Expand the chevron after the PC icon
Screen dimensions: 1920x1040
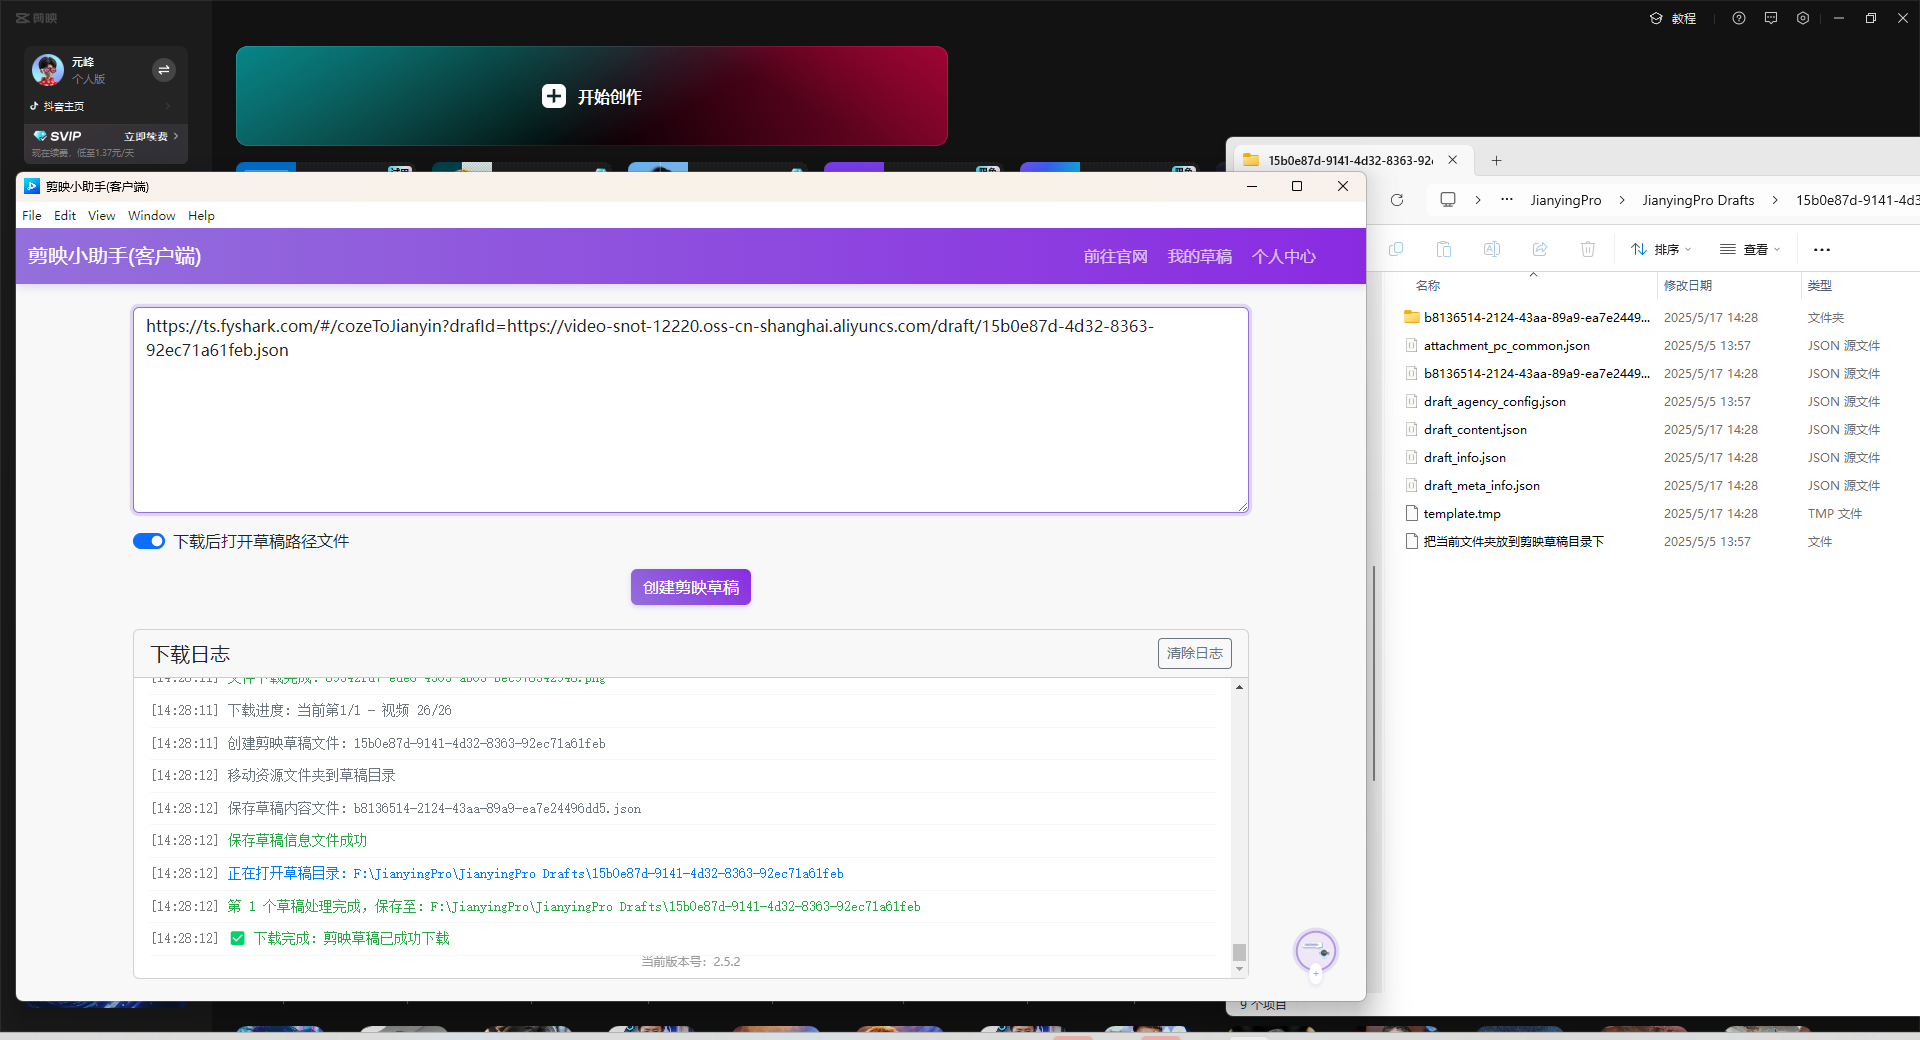(x=1478, y=200)
